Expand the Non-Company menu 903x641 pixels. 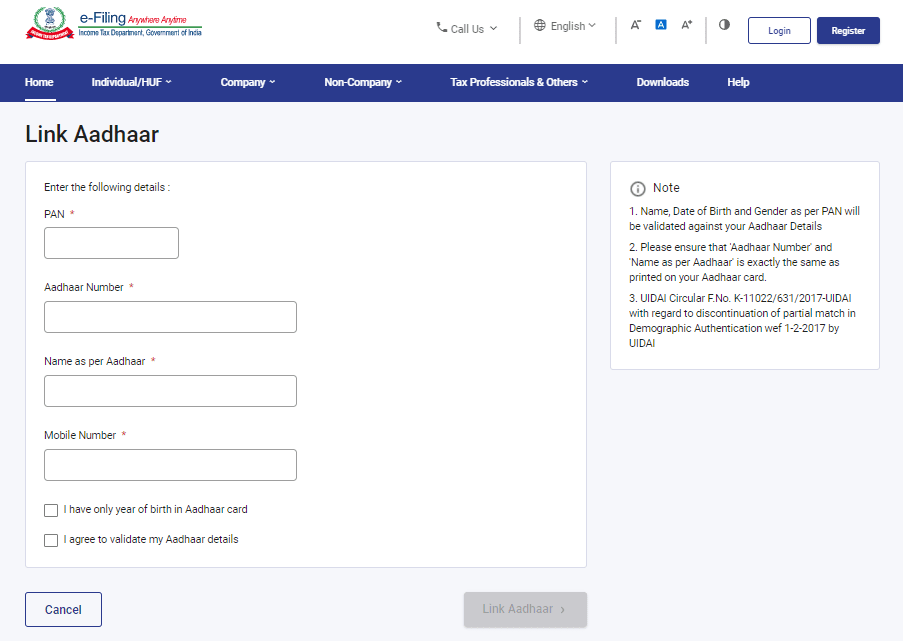363,82
